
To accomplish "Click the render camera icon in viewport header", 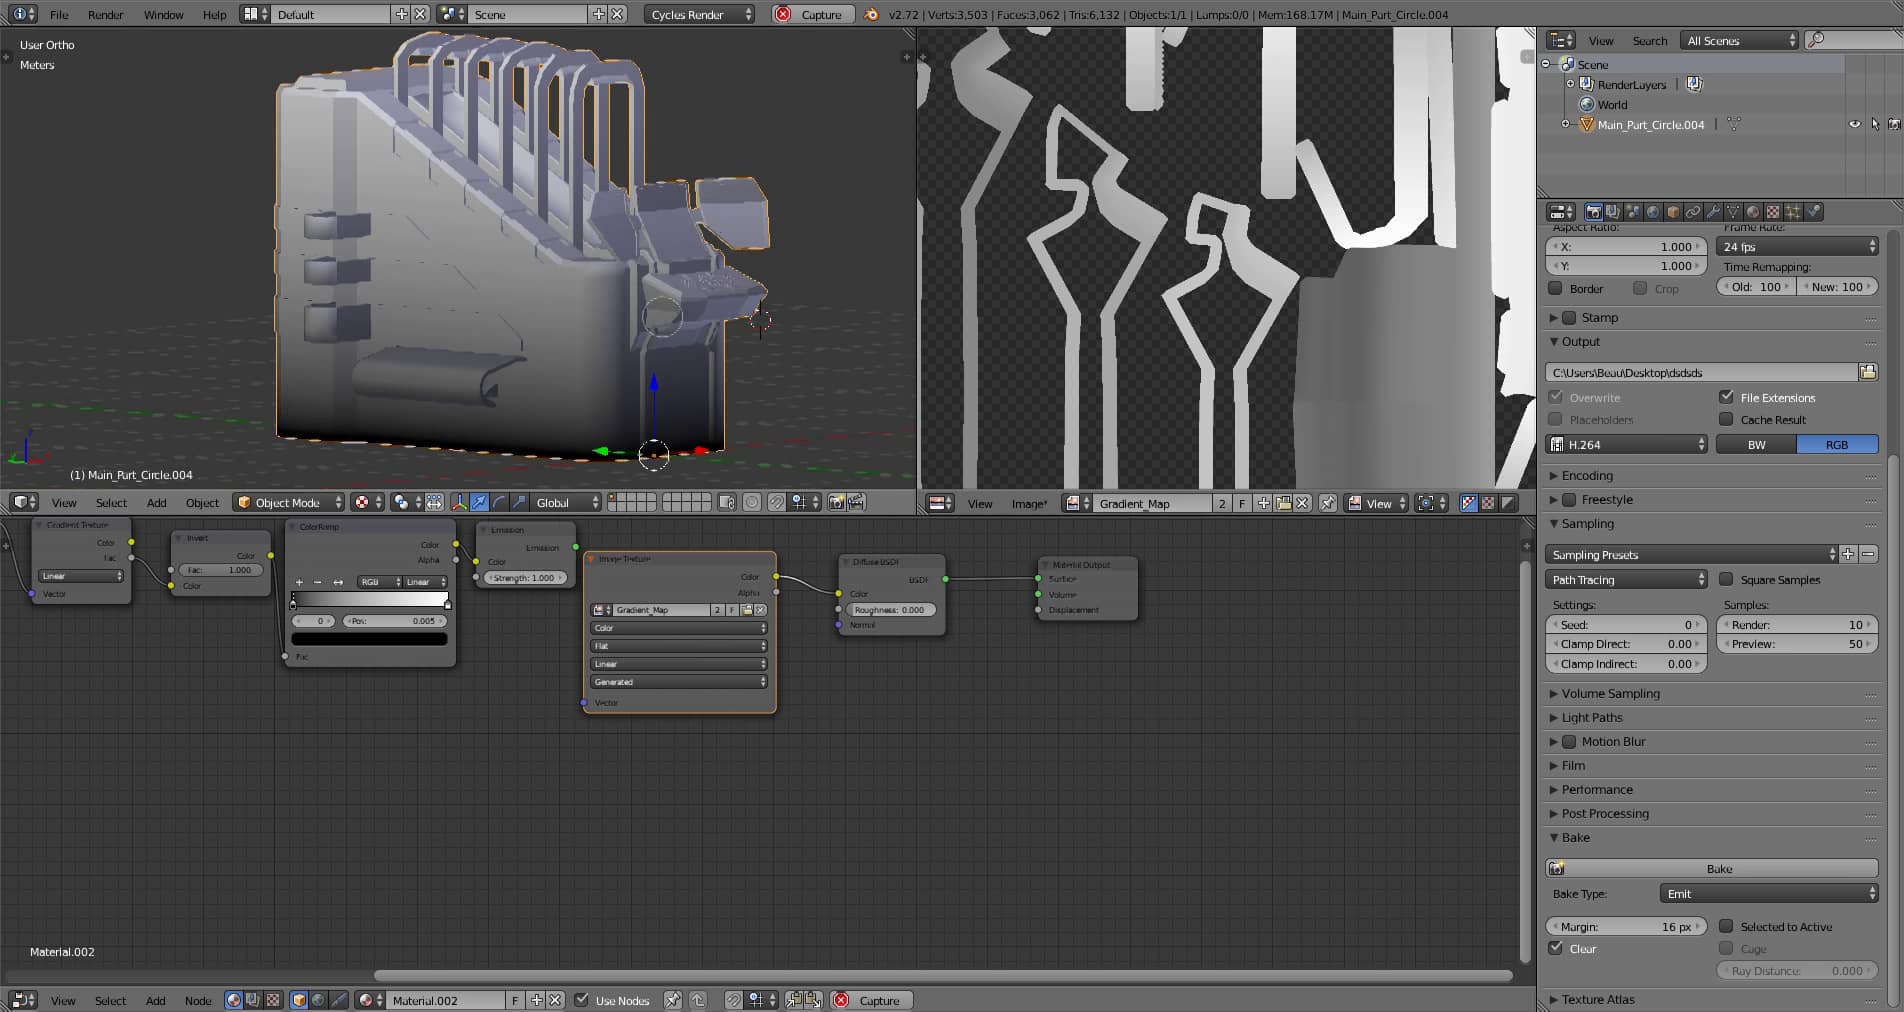I will (836, 503).
